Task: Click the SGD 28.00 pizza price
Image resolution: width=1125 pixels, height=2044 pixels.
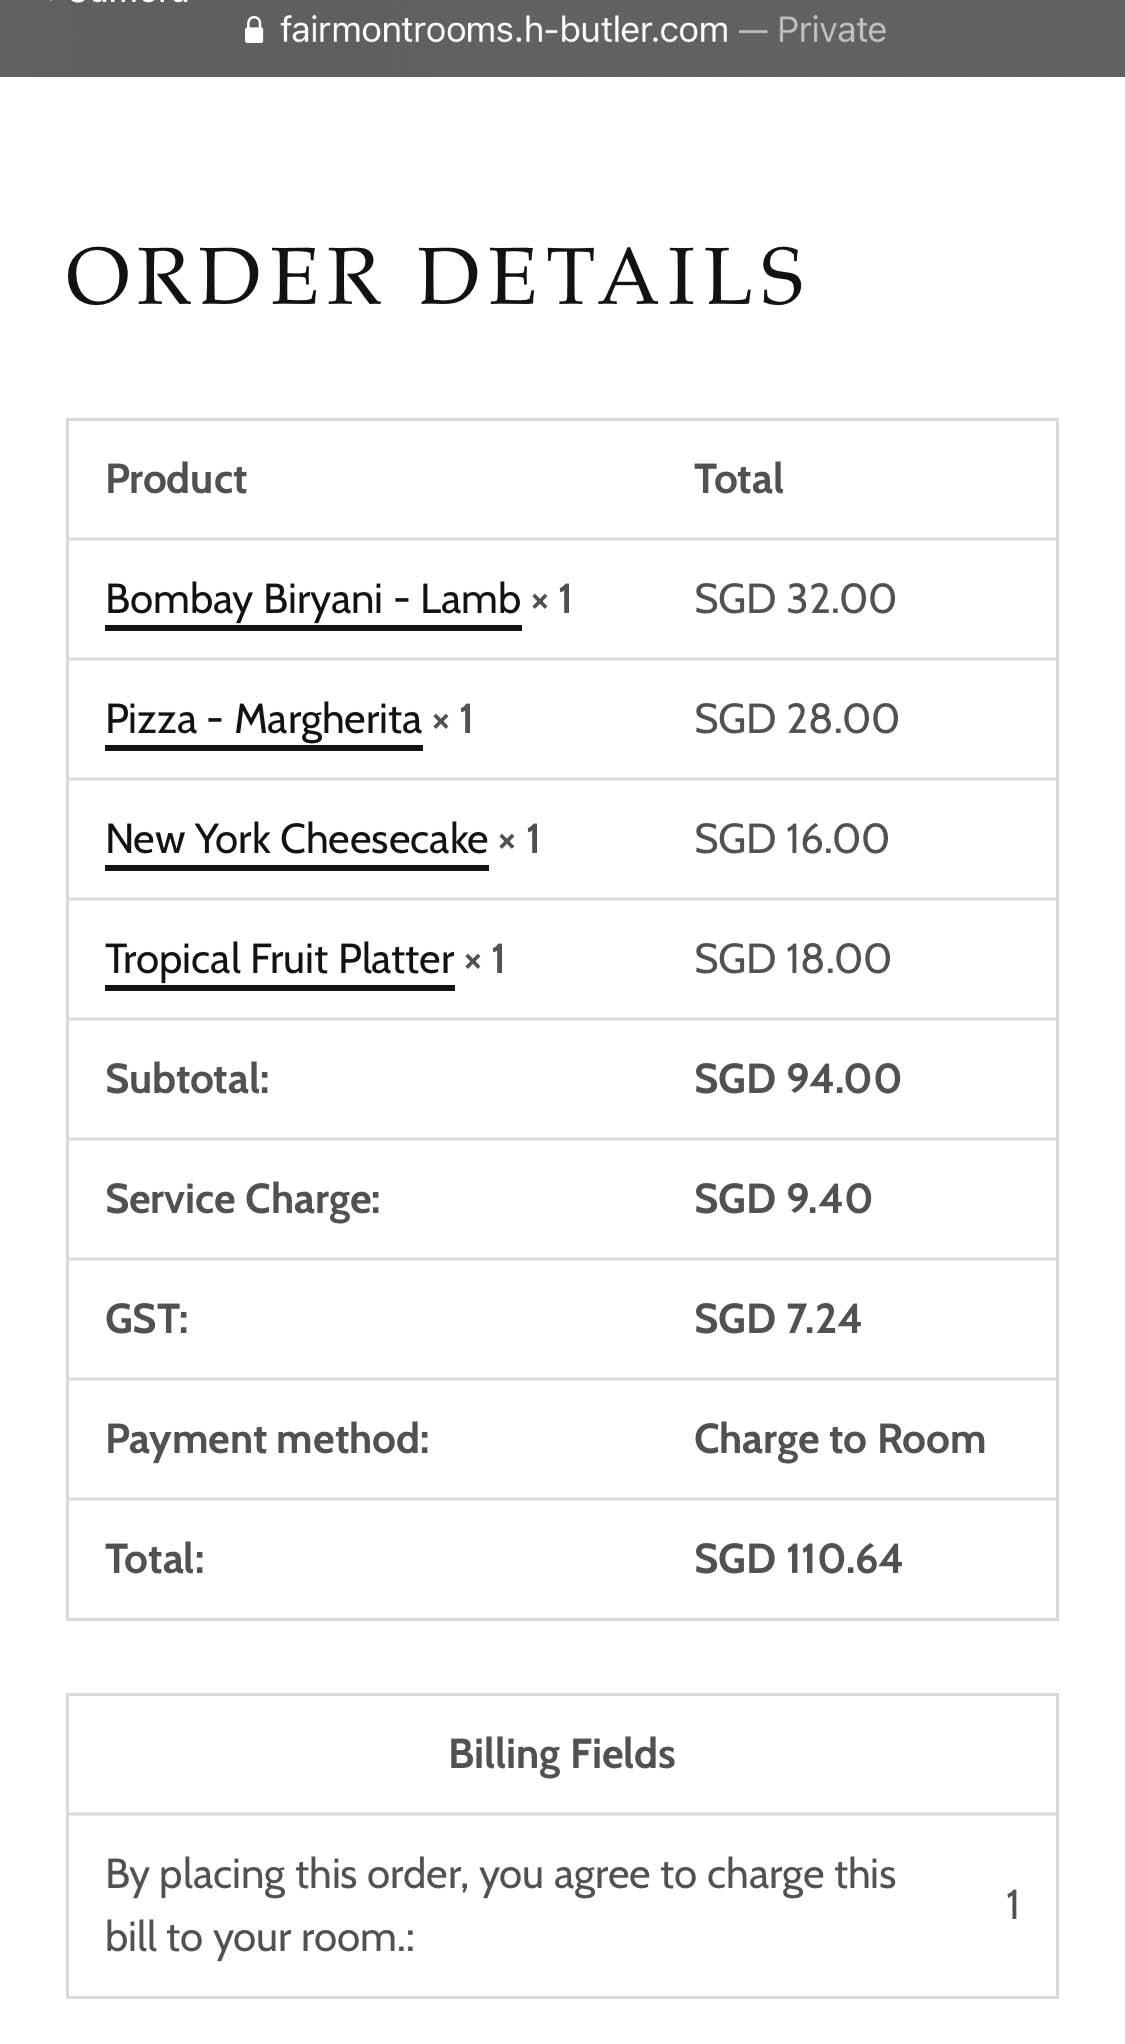Action: [x=796, y=719]
